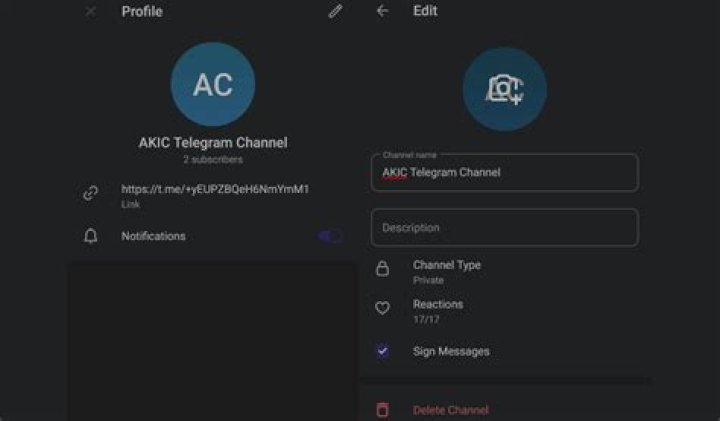Screen dimensions: 720x421
Task: Toggle the Notifications switch
Action: [x=330, y=237]
